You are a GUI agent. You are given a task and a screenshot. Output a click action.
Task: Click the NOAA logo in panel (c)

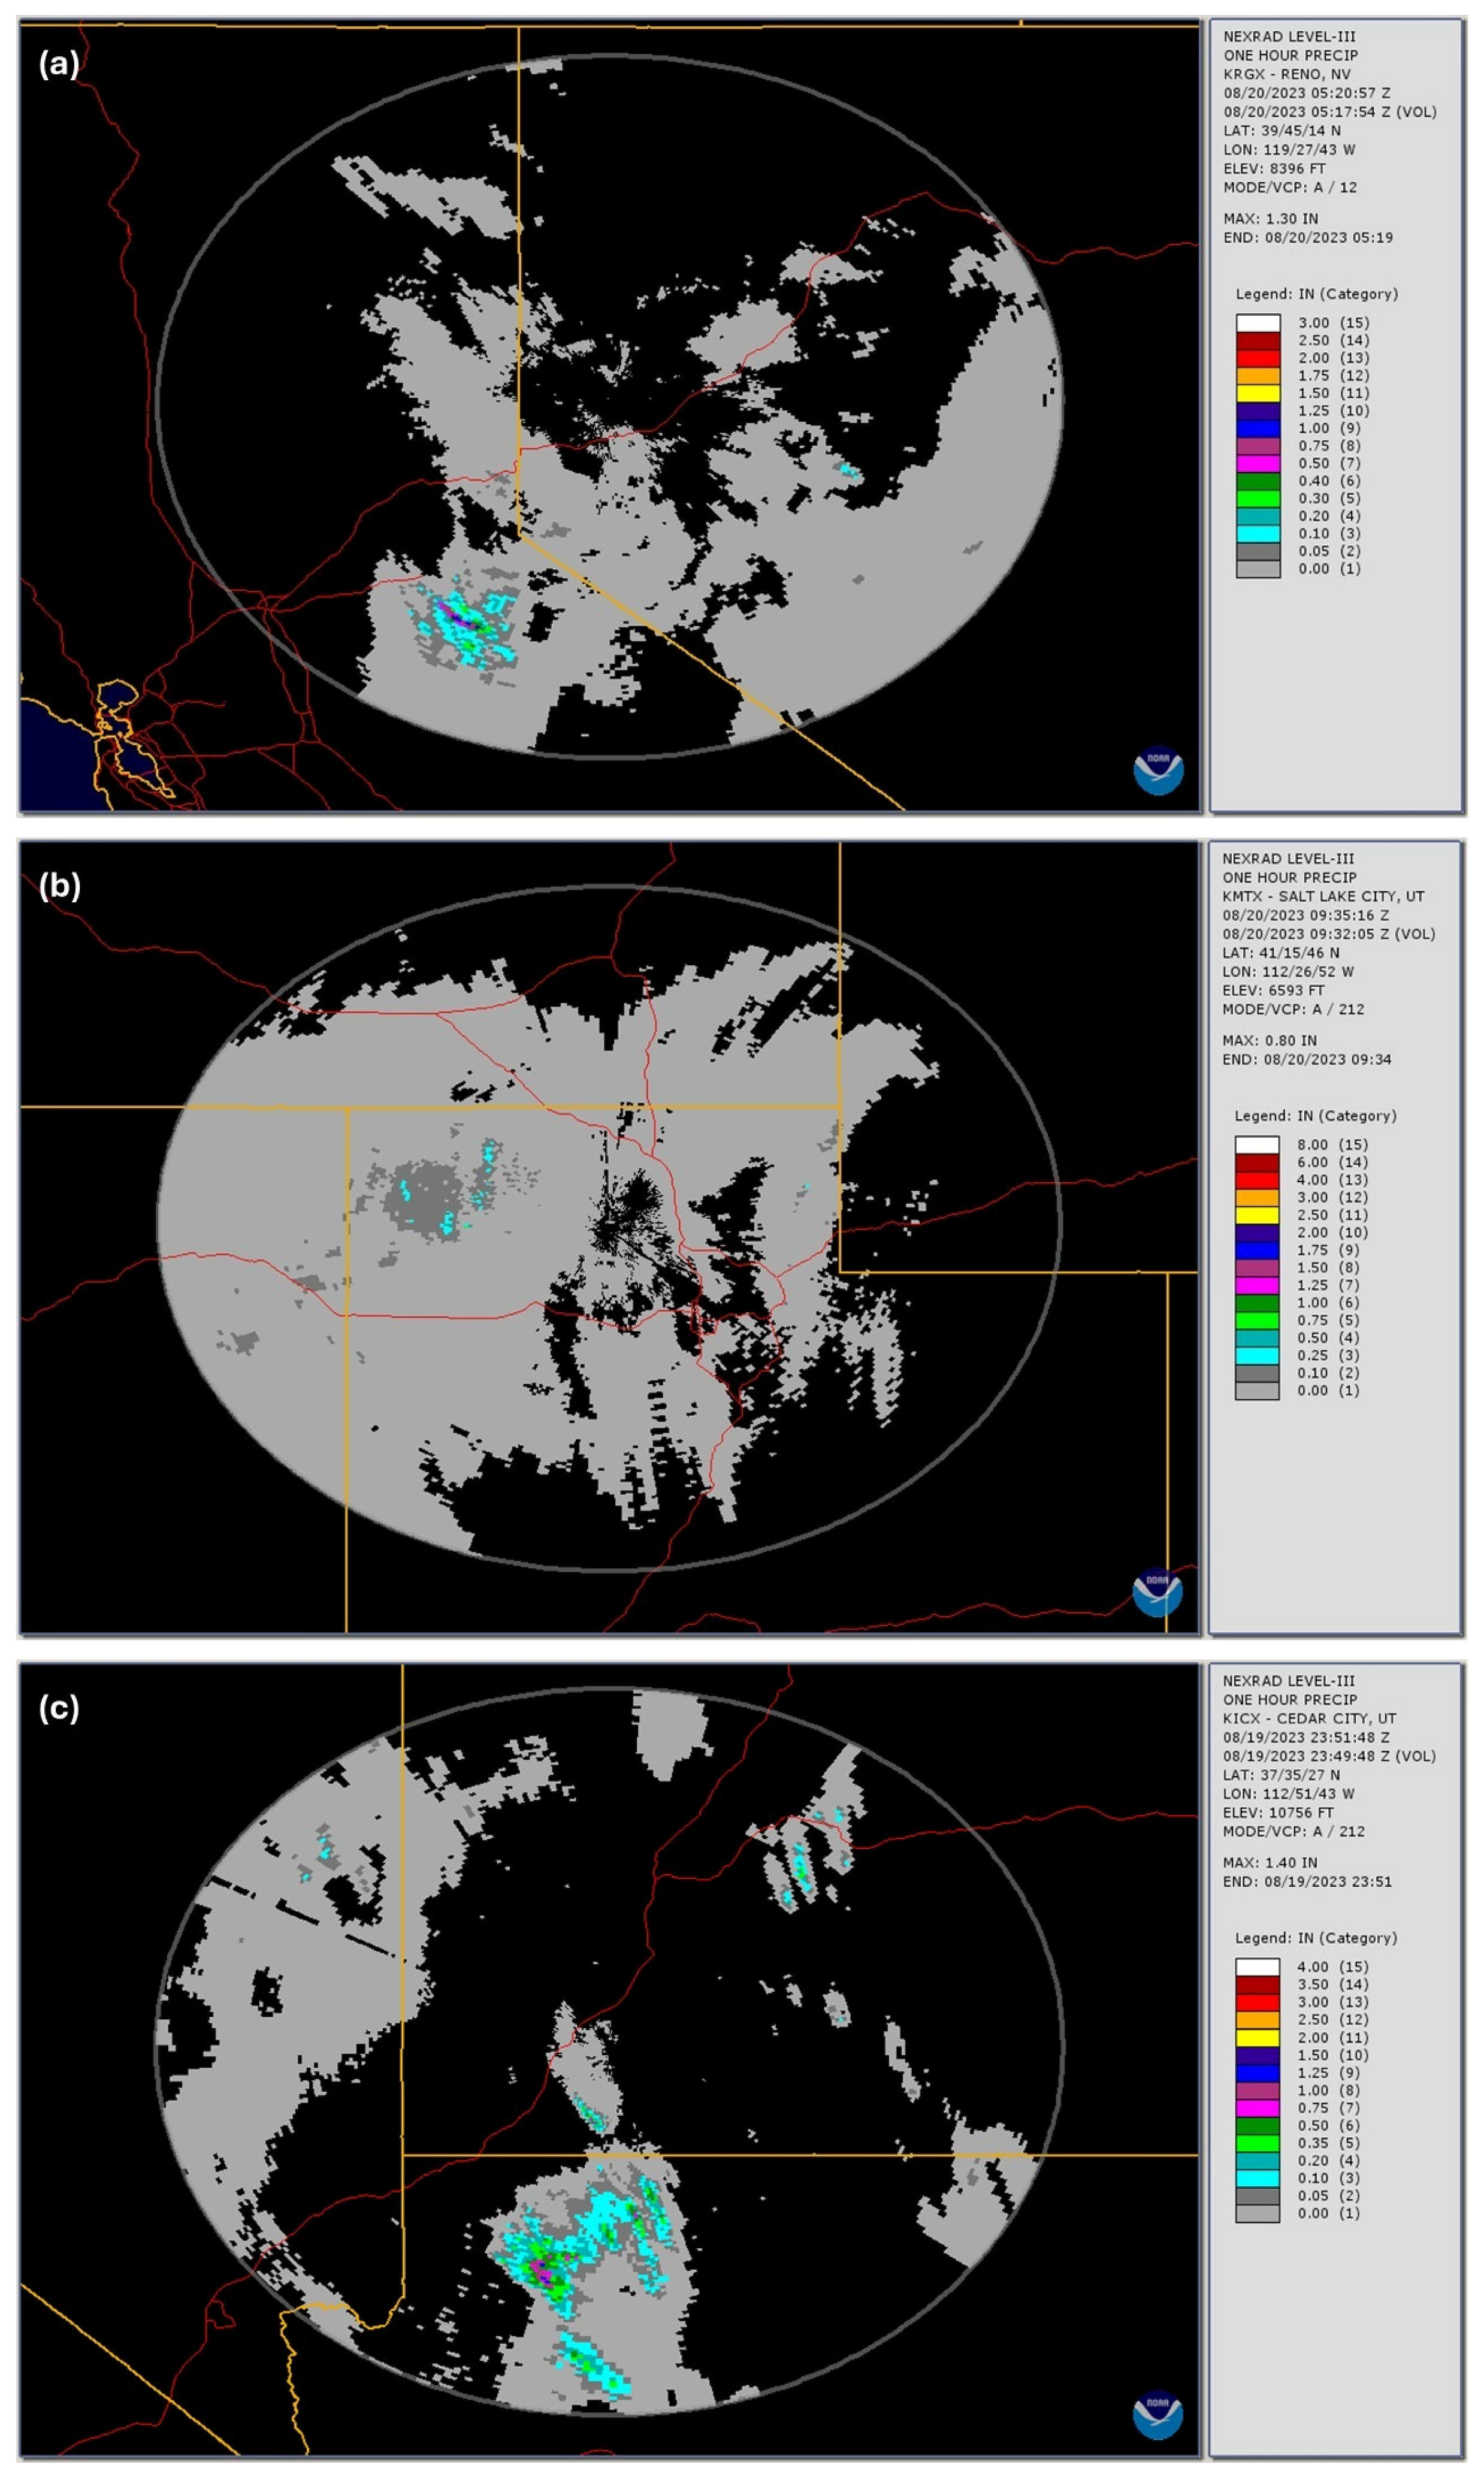[x=1157, y=2414]
